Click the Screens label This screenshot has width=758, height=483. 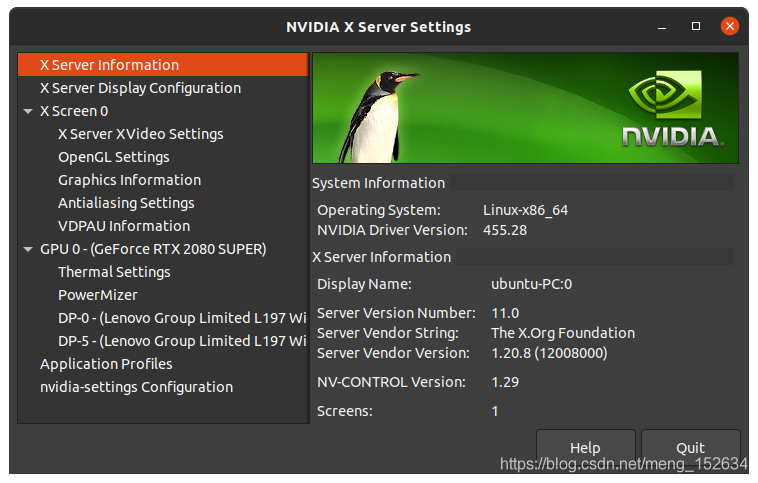pos(345,411)
